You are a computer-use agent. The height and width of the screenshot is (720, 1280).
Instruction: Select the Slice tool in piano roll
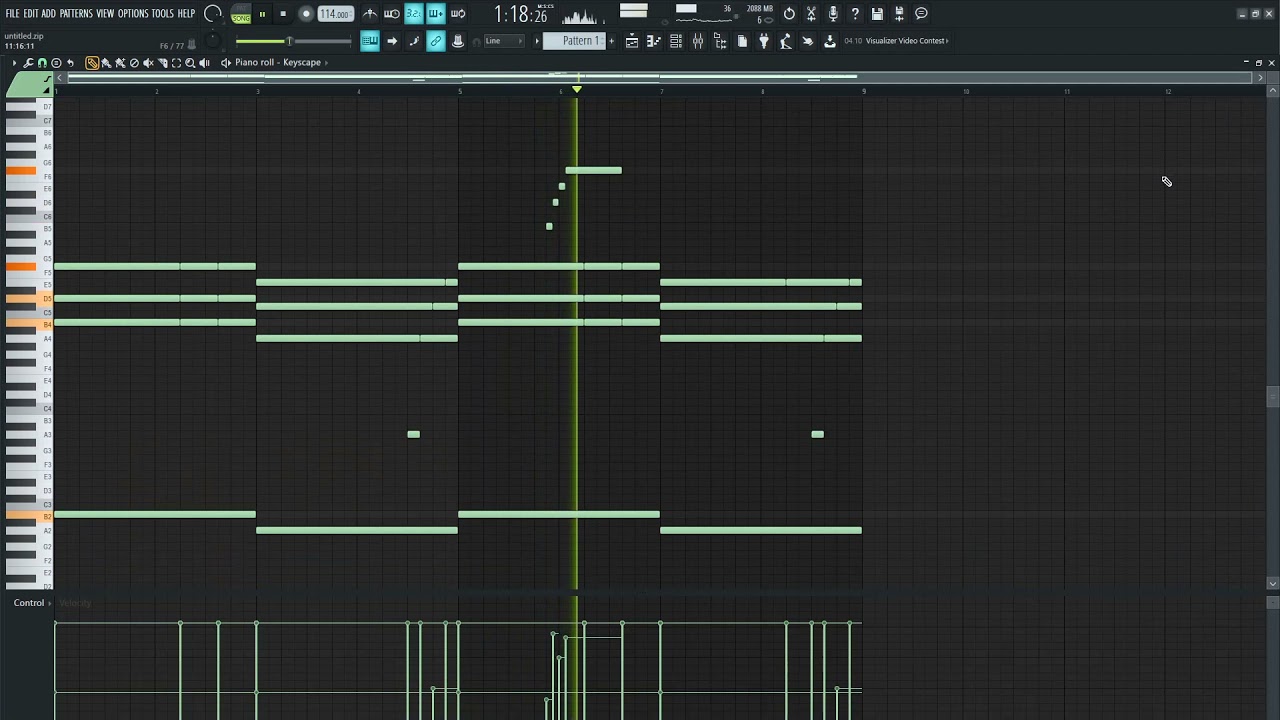tap(162, 63)
